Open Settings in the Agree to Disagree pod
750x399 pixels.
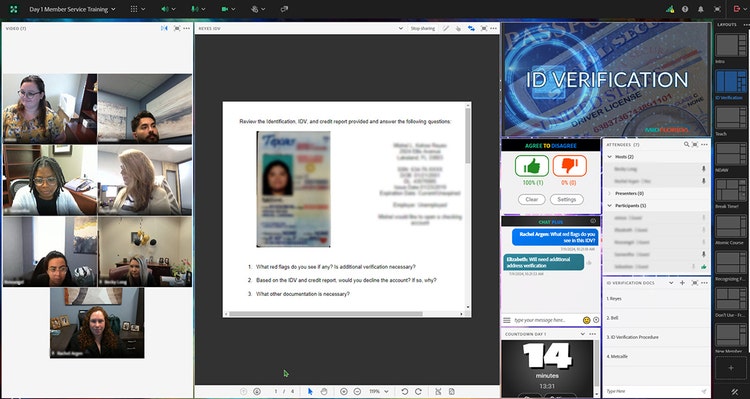coord(566,199)
